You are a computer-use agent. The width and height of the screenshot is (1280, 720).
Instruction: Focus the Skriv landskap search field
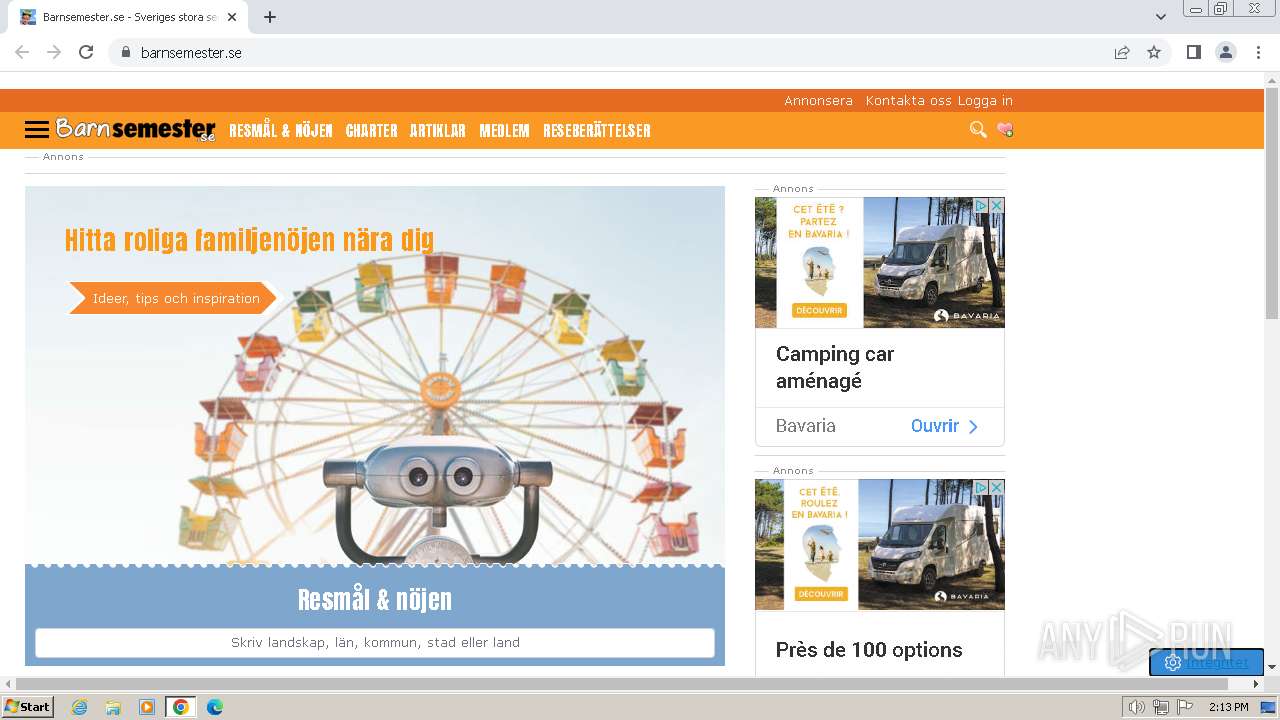pyautogui.click(x=375, y=643)
